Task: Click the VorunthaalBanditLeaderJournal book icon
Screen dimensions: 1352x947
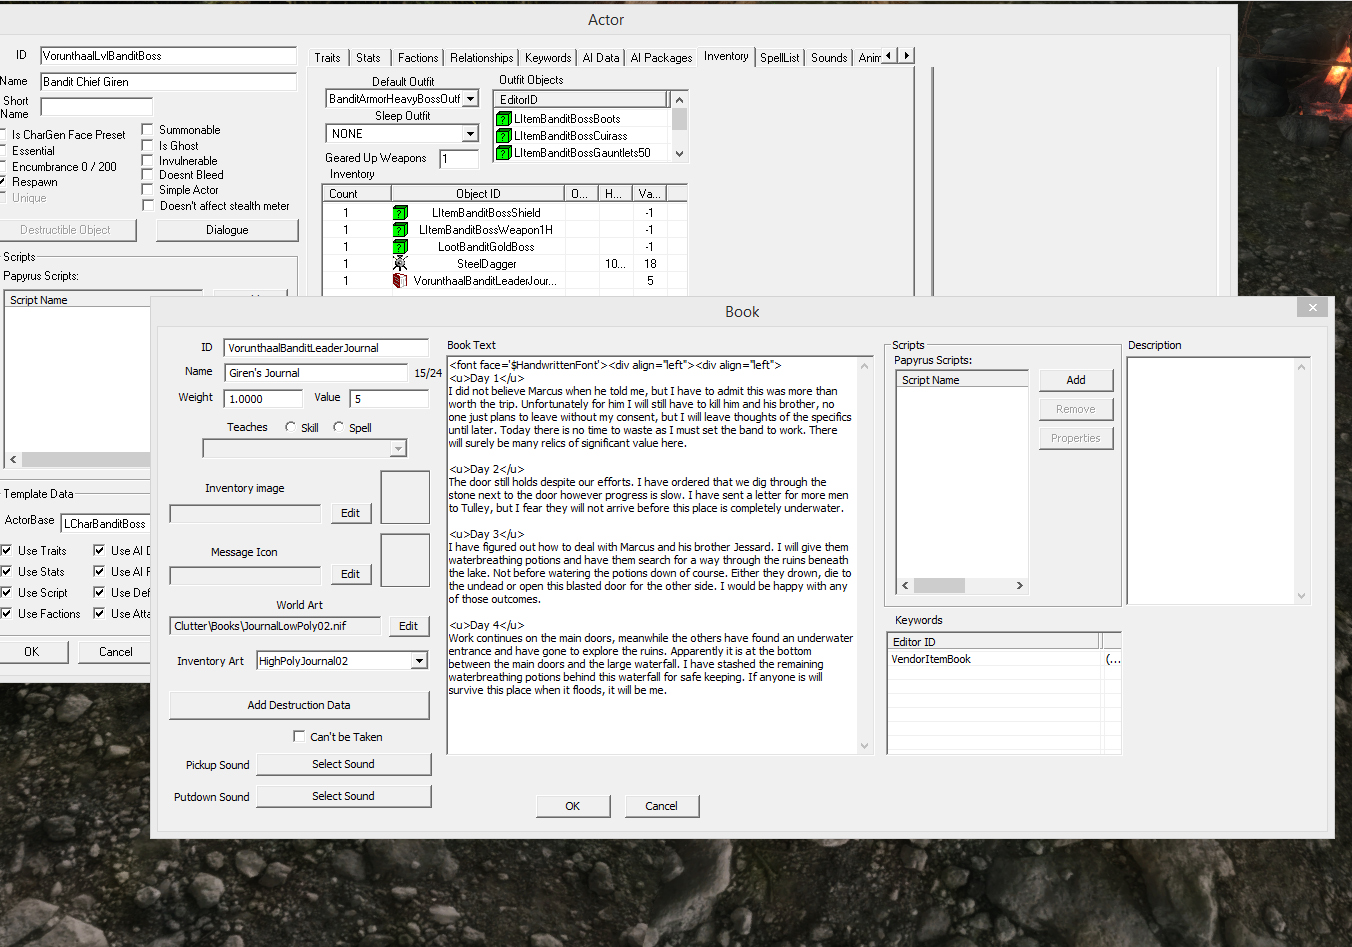Action: tap(400, 281)
